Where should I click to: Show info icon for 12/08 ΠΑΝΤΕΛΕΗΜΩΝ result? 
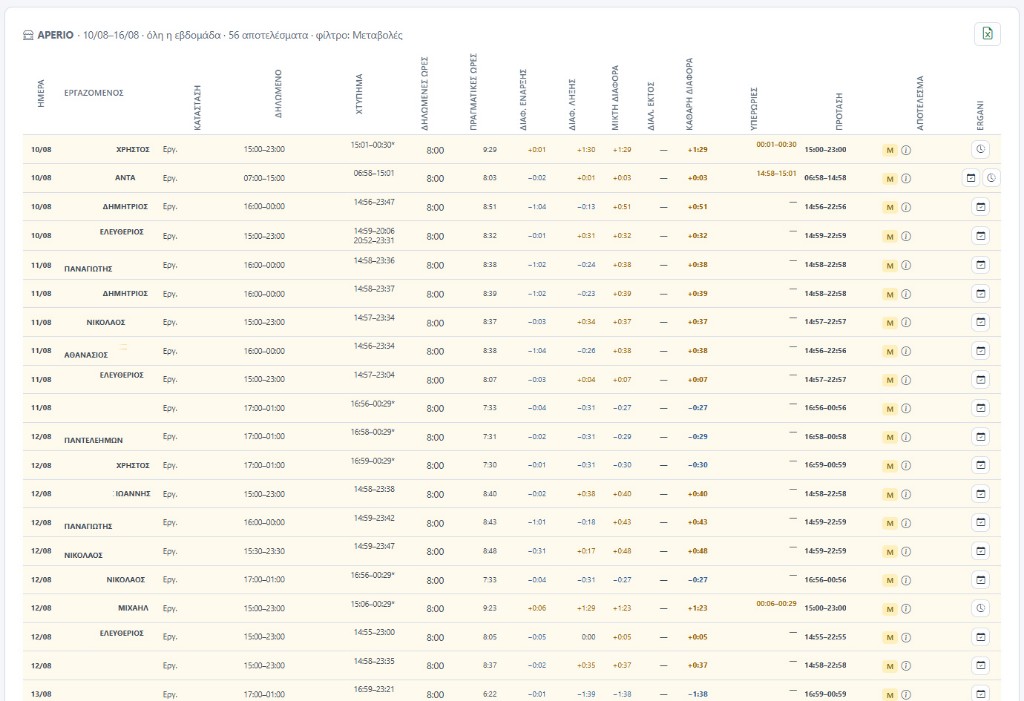(906, 437)
